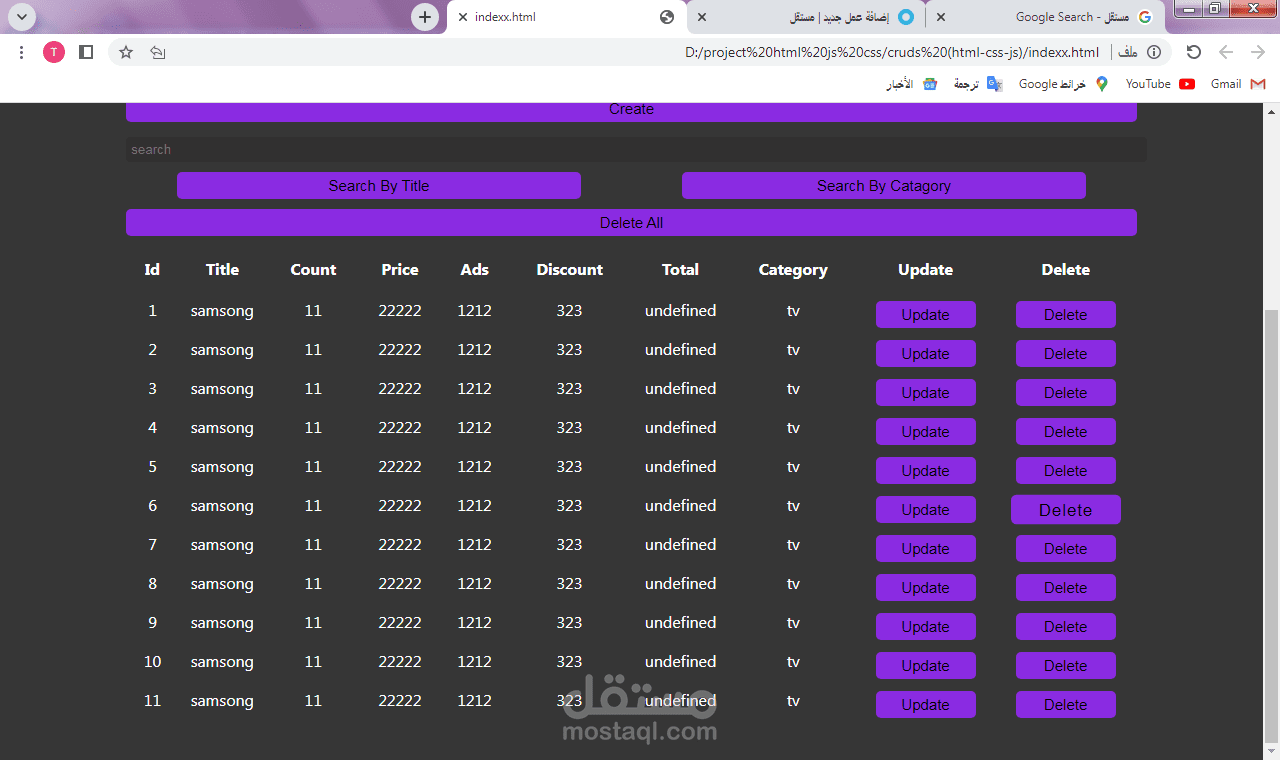Click the file info icon in address bar

[1154, 52]
